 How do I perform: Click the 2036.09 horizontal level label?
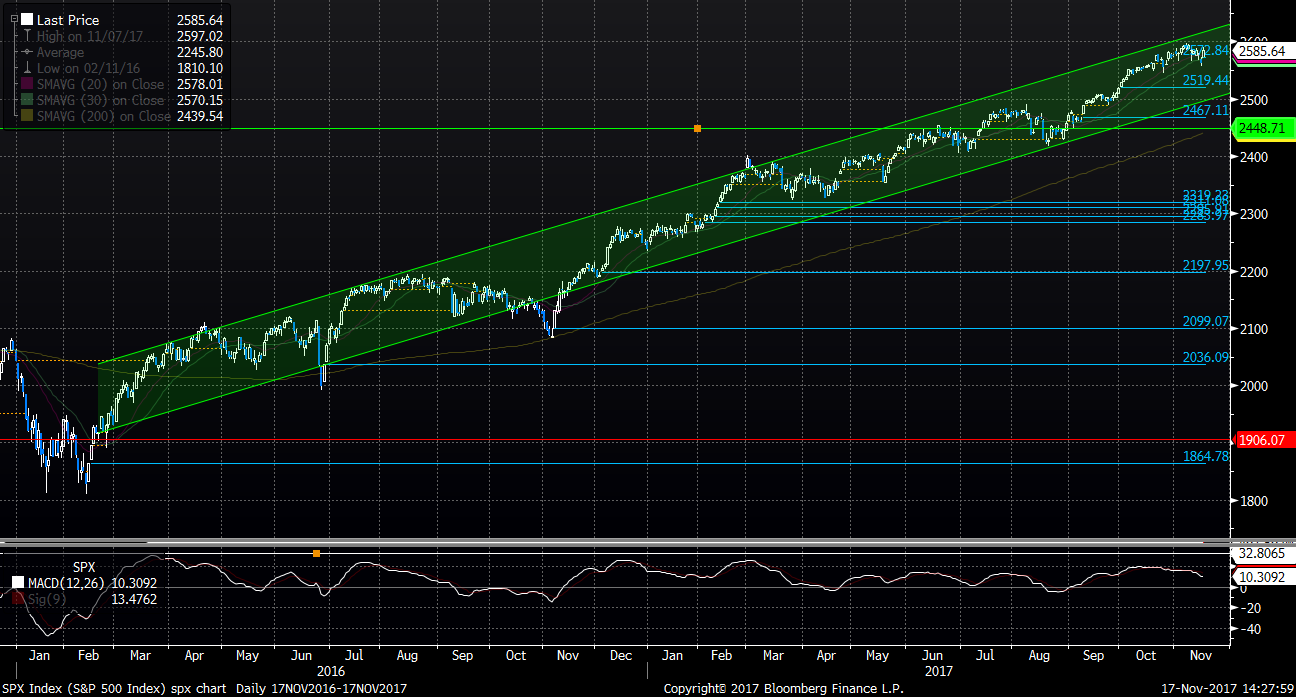1205,357
